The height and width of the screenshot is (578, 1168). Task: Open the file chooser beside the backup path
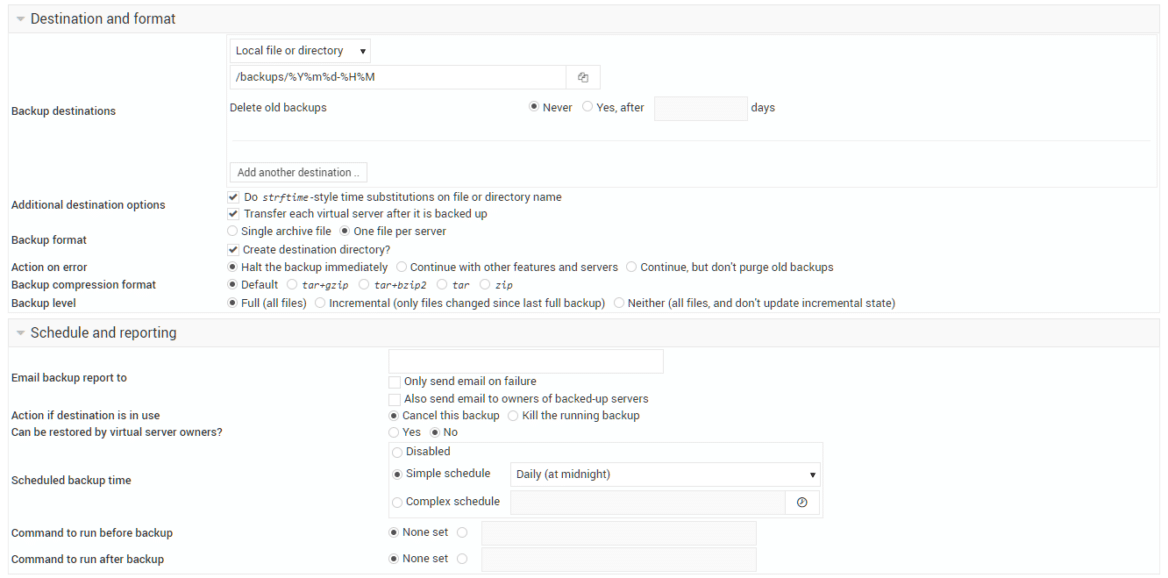coord(583,76)
